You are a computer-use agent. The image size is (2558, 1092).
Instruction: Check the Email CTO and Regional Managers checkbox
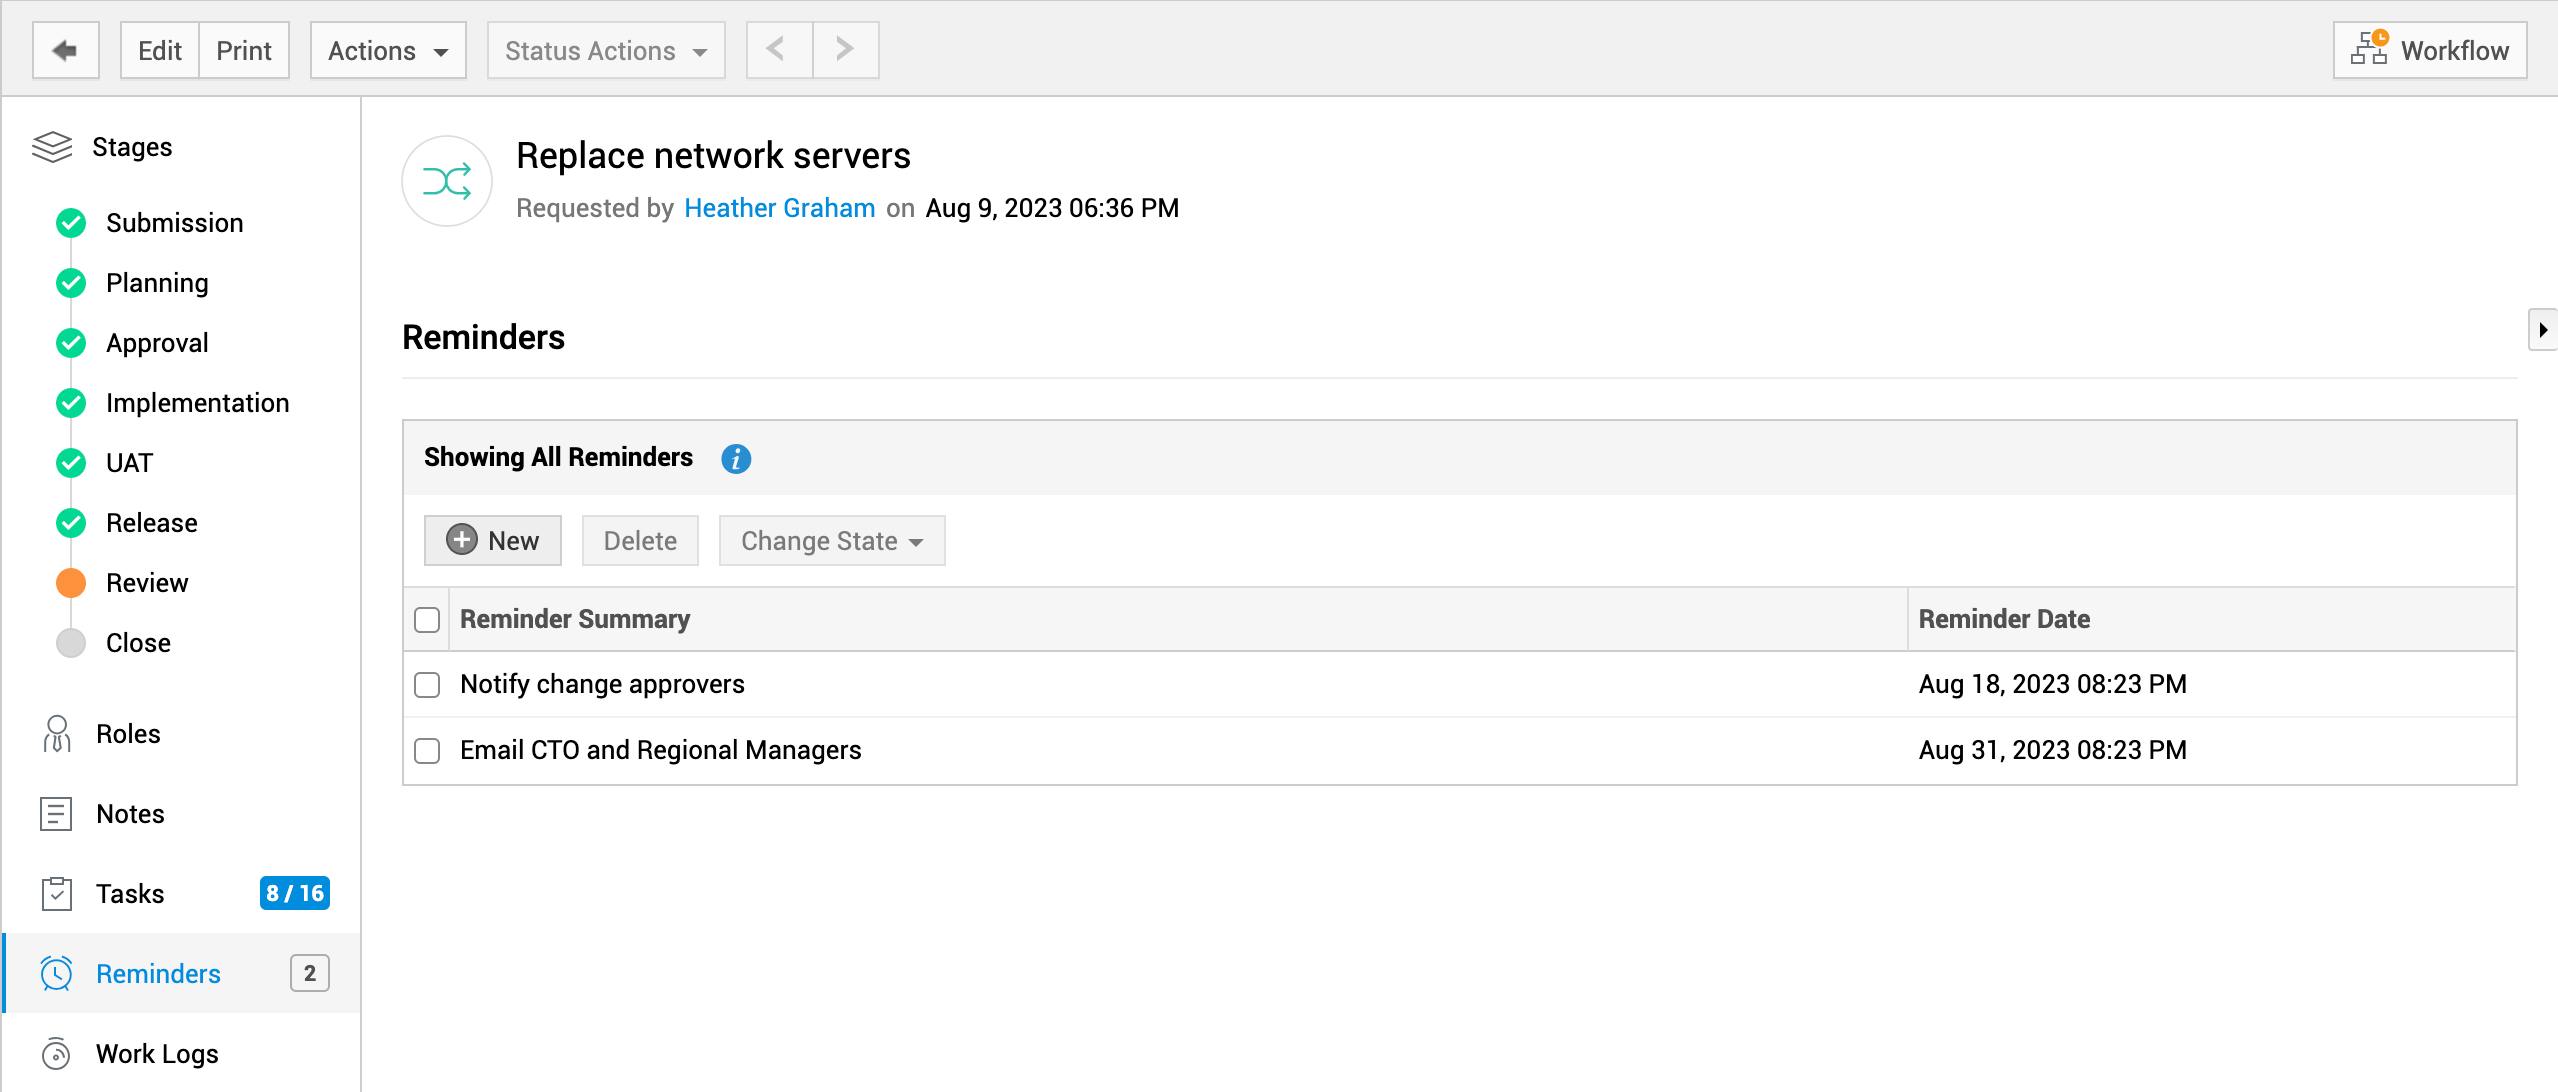pyautogui.click(x=427, y=751)
